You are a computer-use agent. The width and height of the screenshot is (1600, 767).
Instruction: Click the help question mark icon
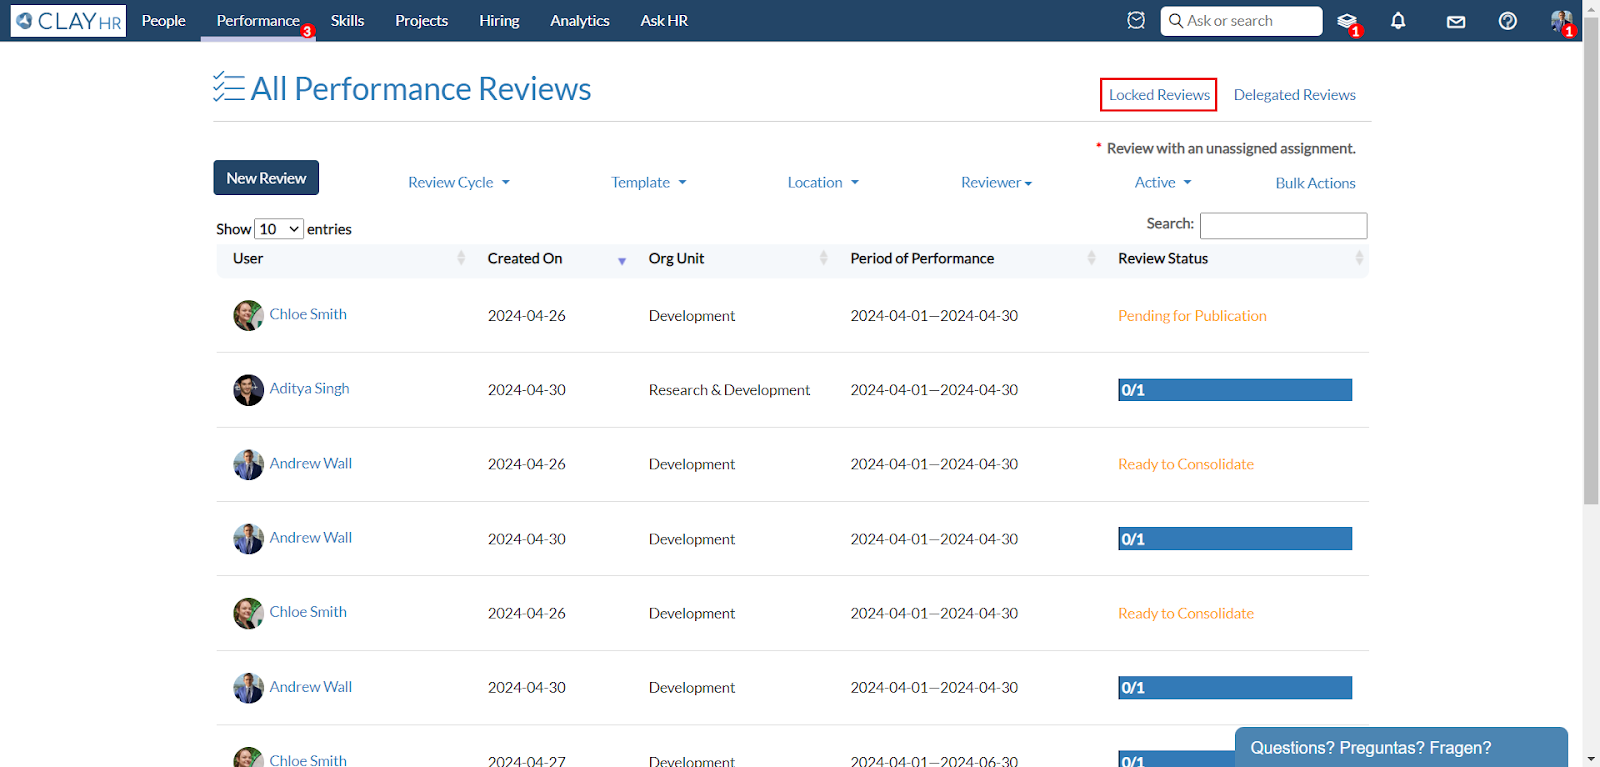[1508, 21]
